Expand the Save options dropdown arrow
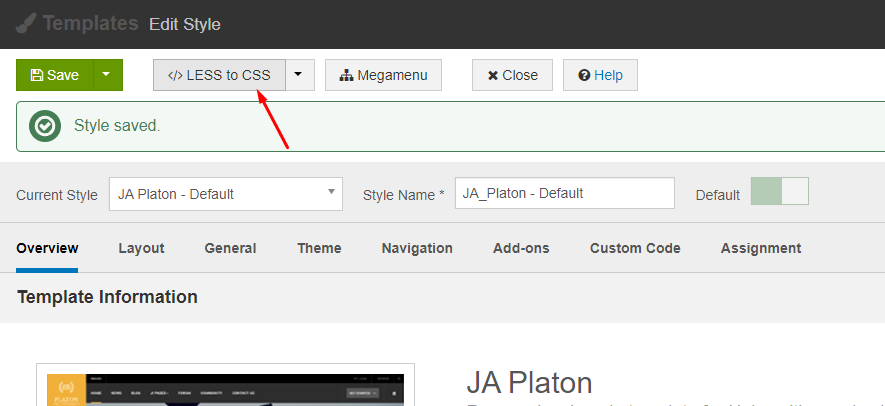 108,75
